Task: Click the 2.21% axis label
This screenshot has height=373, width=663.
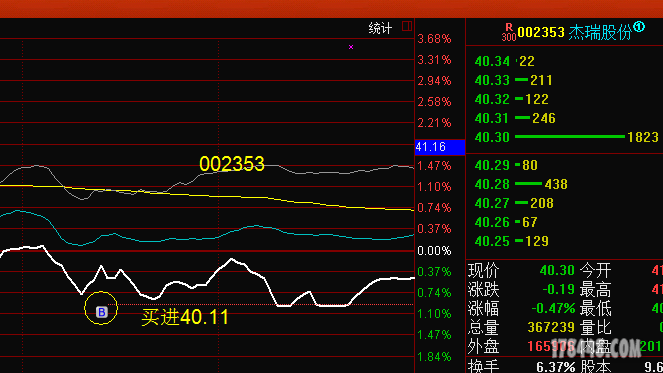Action: (x=434, y=123)
